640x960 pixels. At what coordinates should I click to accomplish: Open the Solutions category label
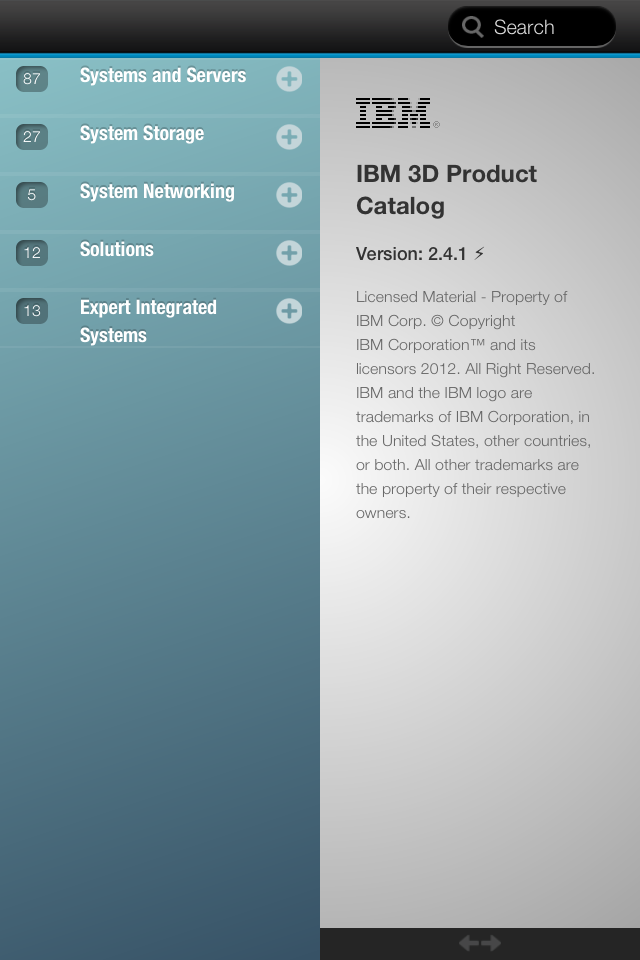point(117,250)
